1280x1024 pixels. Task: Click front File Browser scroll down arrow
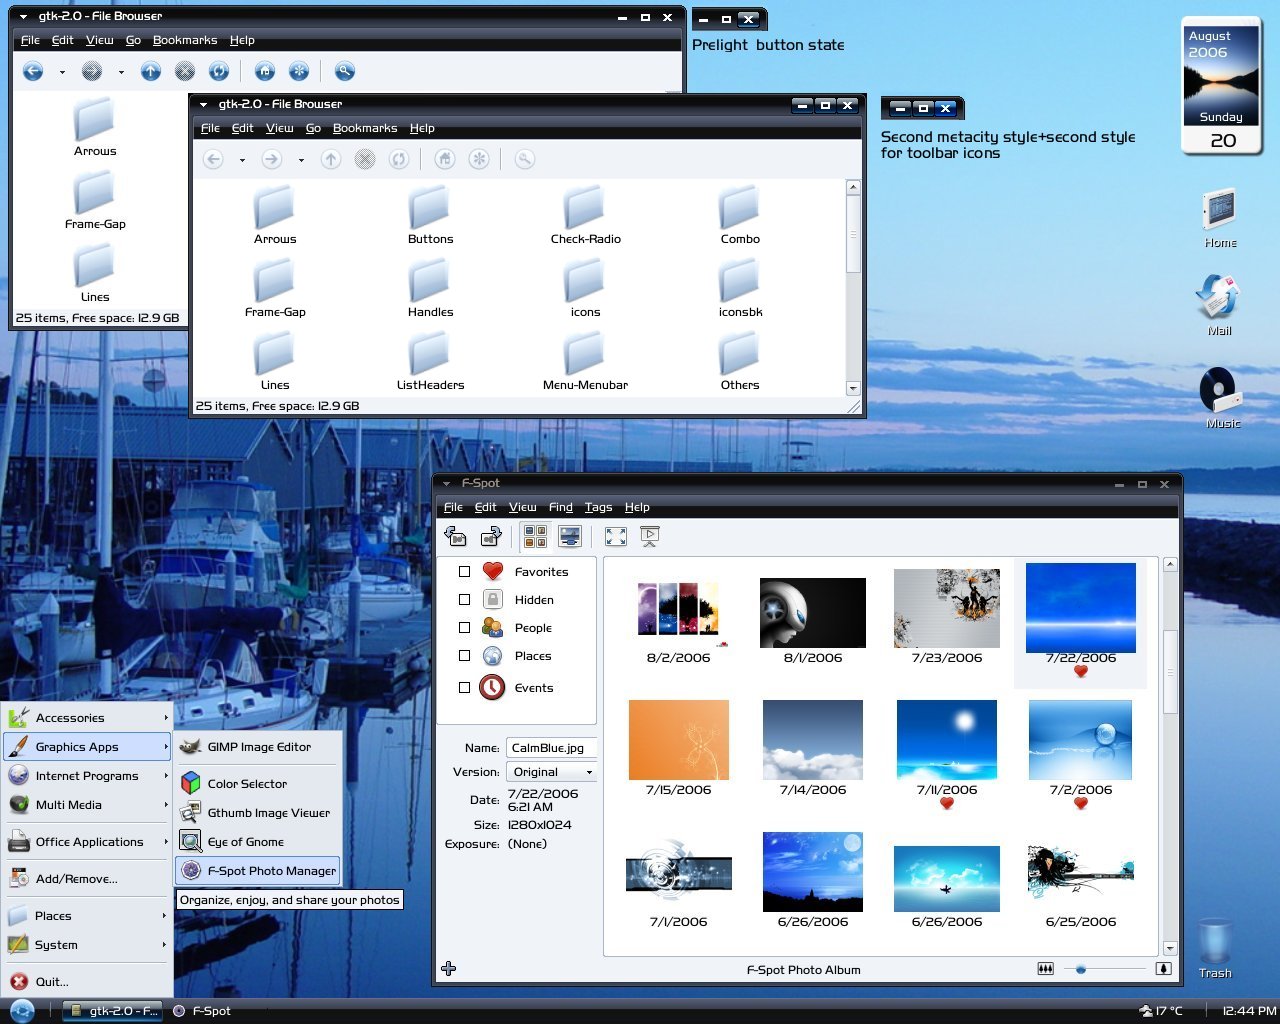(x=853, y=388)
